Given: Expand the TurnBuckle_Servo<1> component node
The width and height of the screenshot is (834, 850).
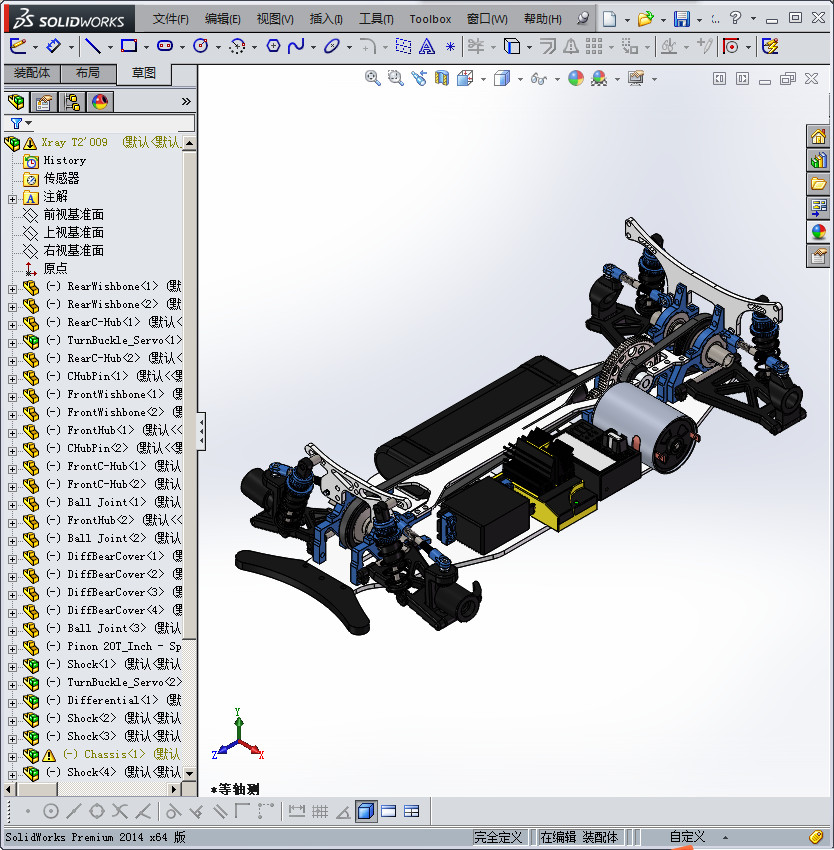Looking at the screenshot, I should [12, 343].
